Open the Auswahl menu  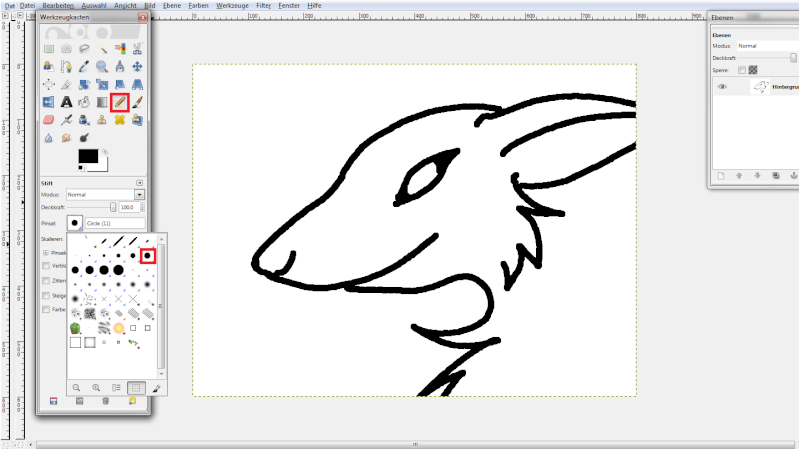[94, 6]
